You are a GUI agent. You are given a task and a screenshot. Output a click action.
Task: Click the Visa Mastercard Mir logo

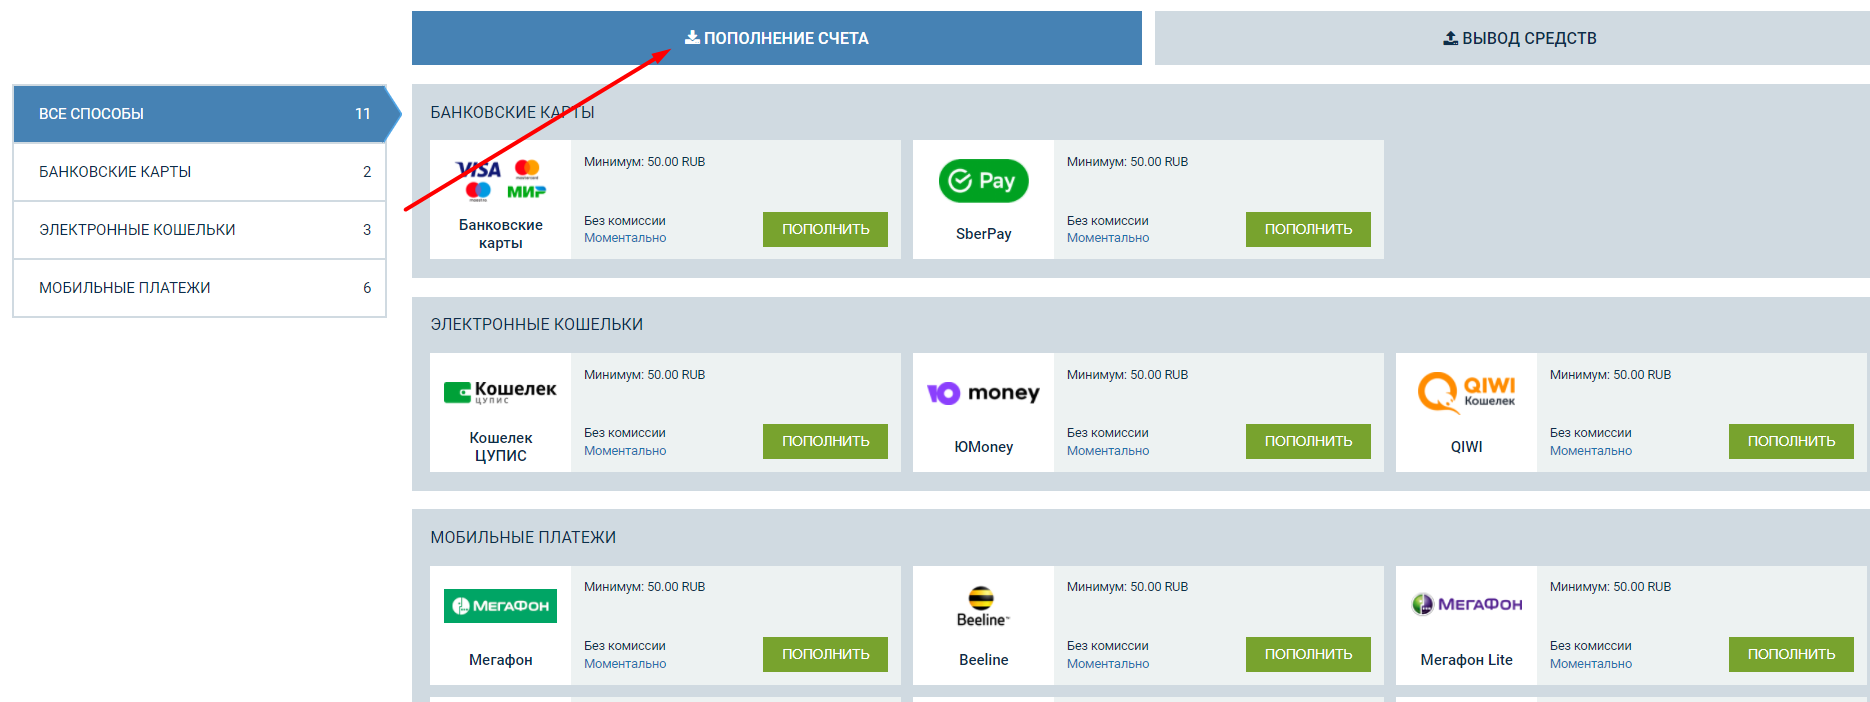tap(501, 180)
